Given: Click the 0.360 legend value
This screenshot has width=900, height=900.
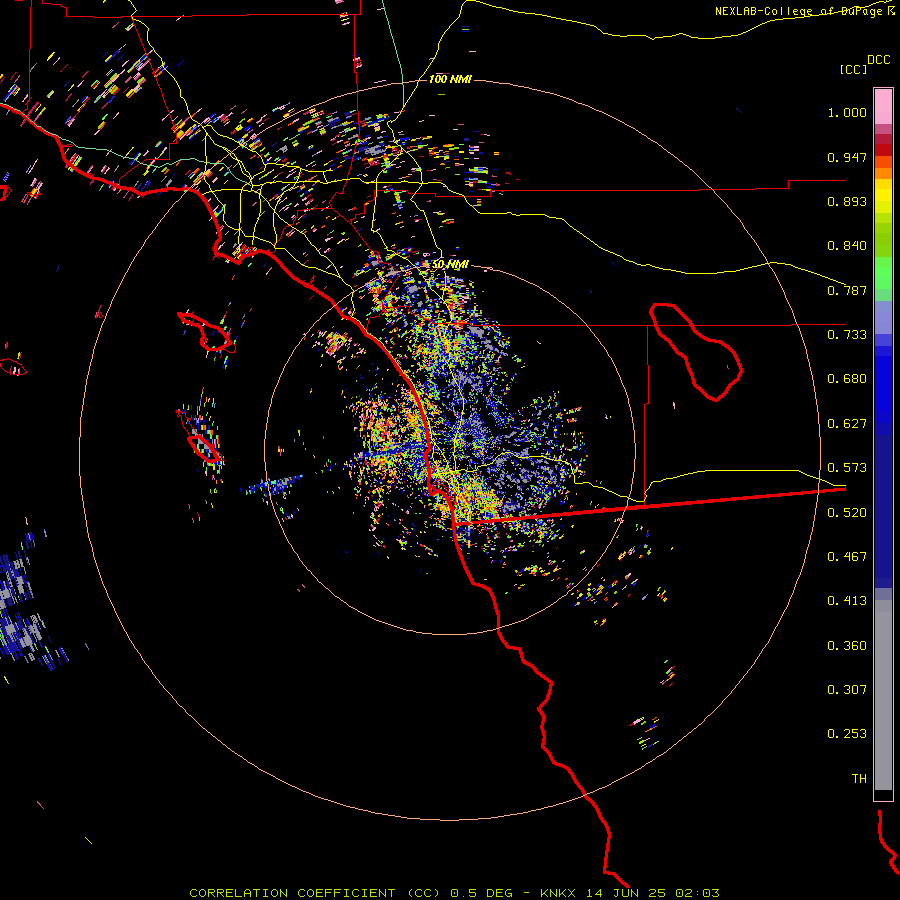Looking at the screenshot, I should [847, 646].
